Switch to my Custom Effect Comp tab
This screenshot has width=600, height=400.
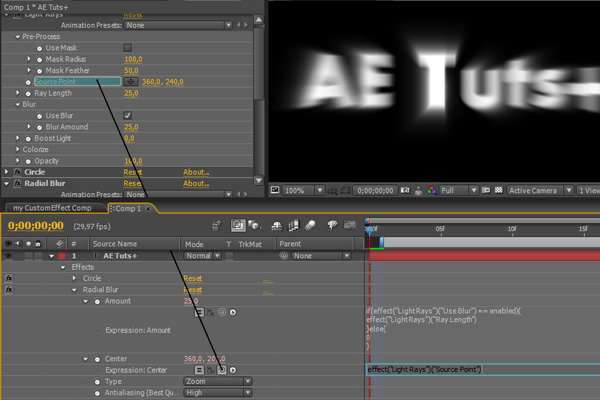[53, 208]
